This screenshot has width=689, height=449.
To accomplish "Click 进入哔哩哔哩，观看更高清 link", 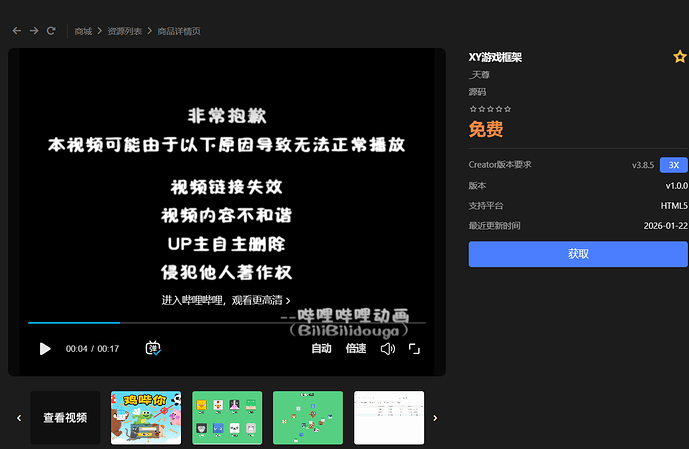I will [226, 301].
